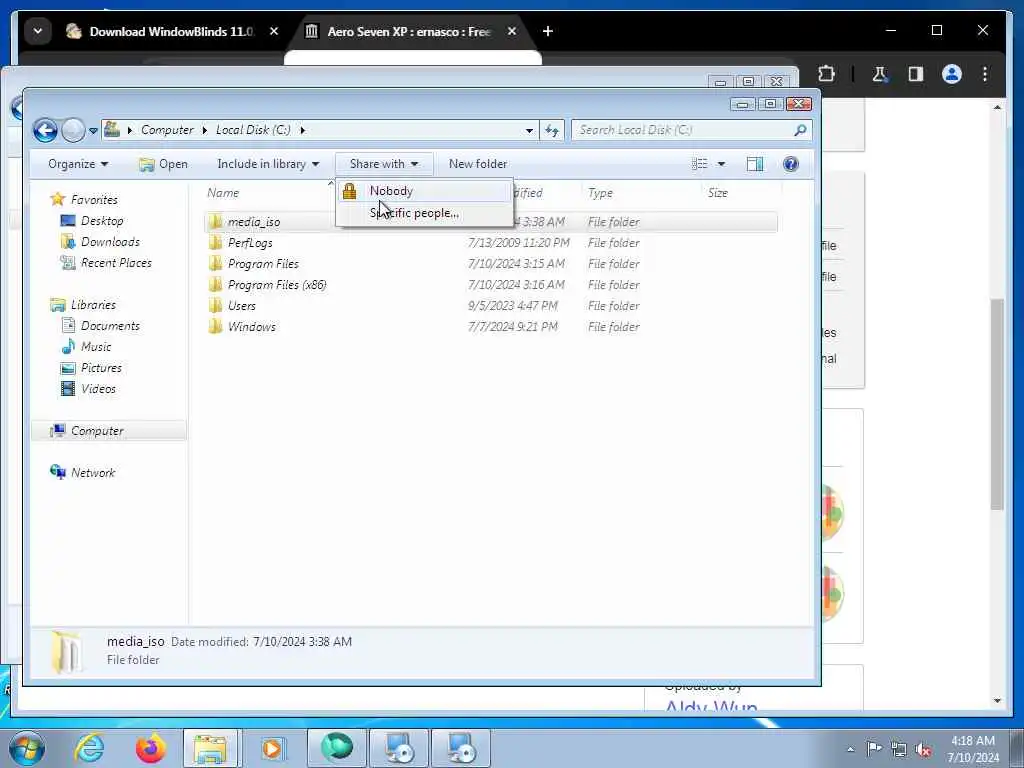Click the Change your view icon

(699, 164)
